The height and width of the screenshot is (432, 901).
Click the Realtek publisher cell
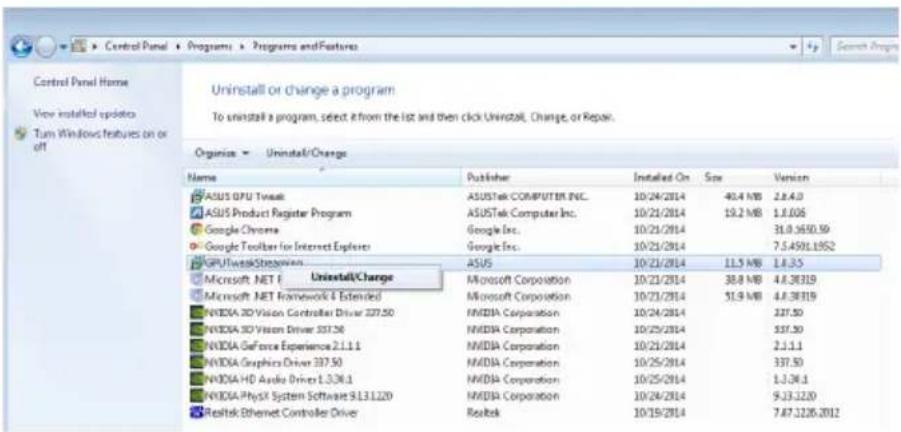[482, 412]
